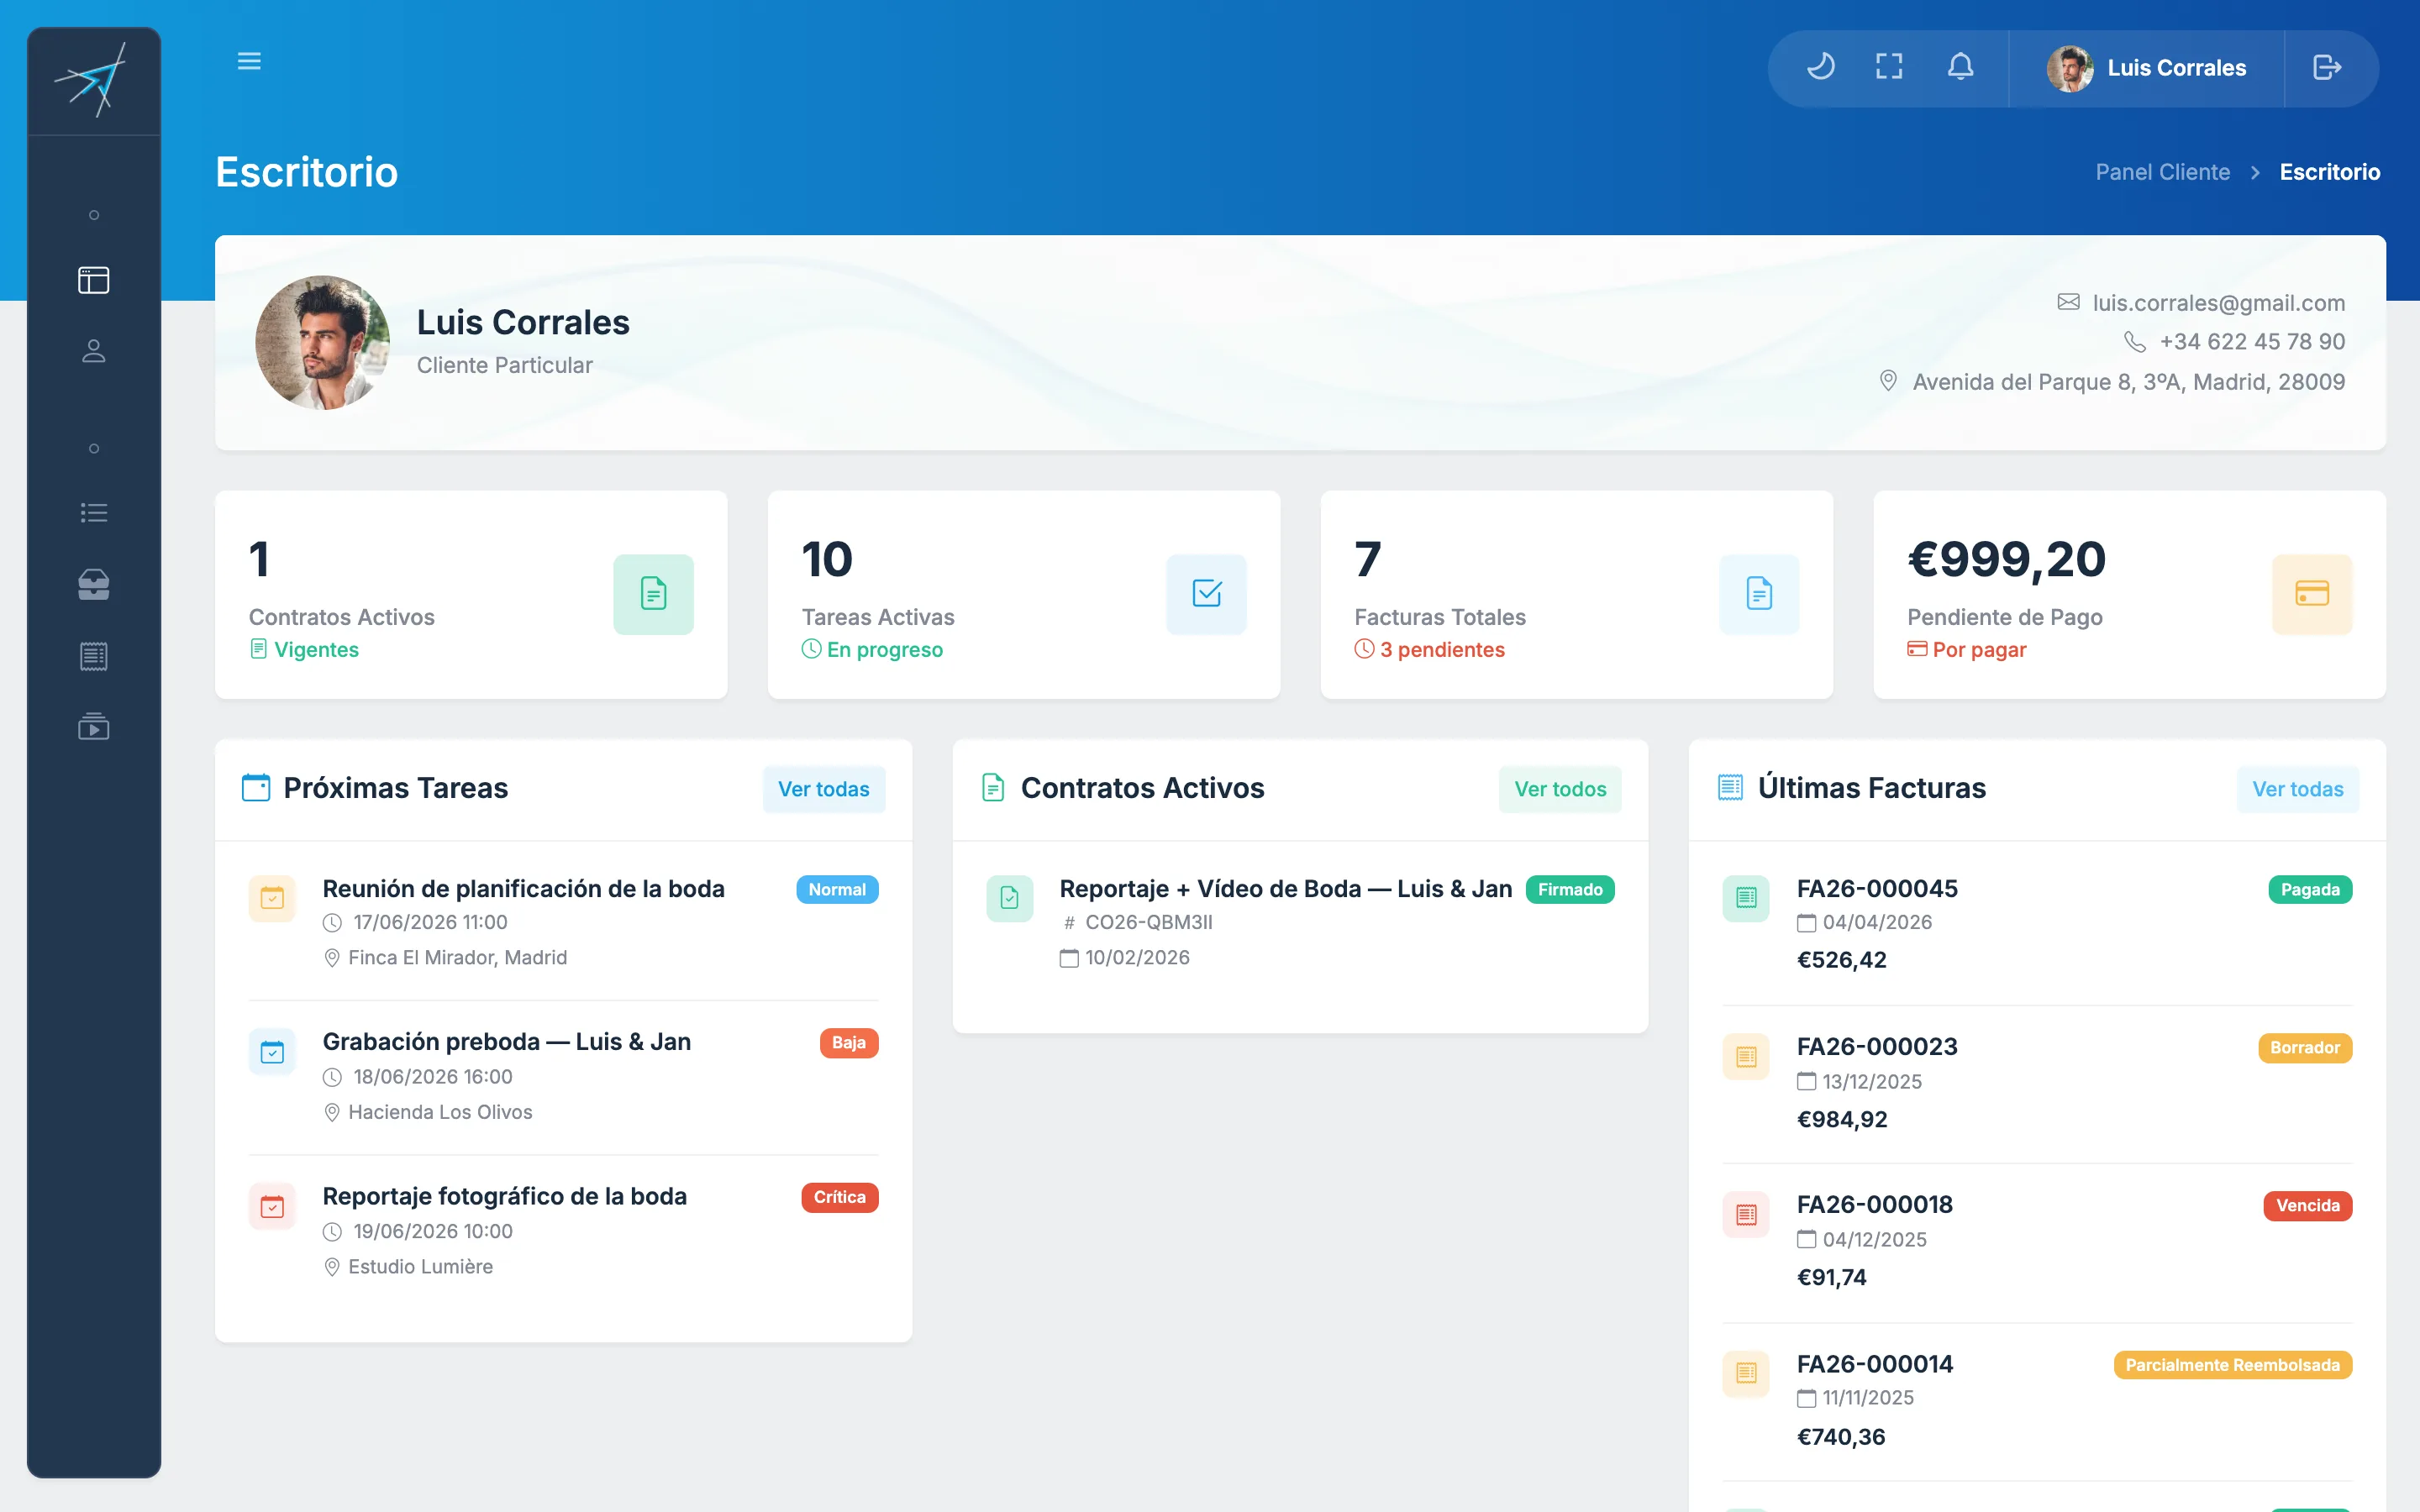Open Luis Corrales user menu in header

click(x=2146, y=68)
